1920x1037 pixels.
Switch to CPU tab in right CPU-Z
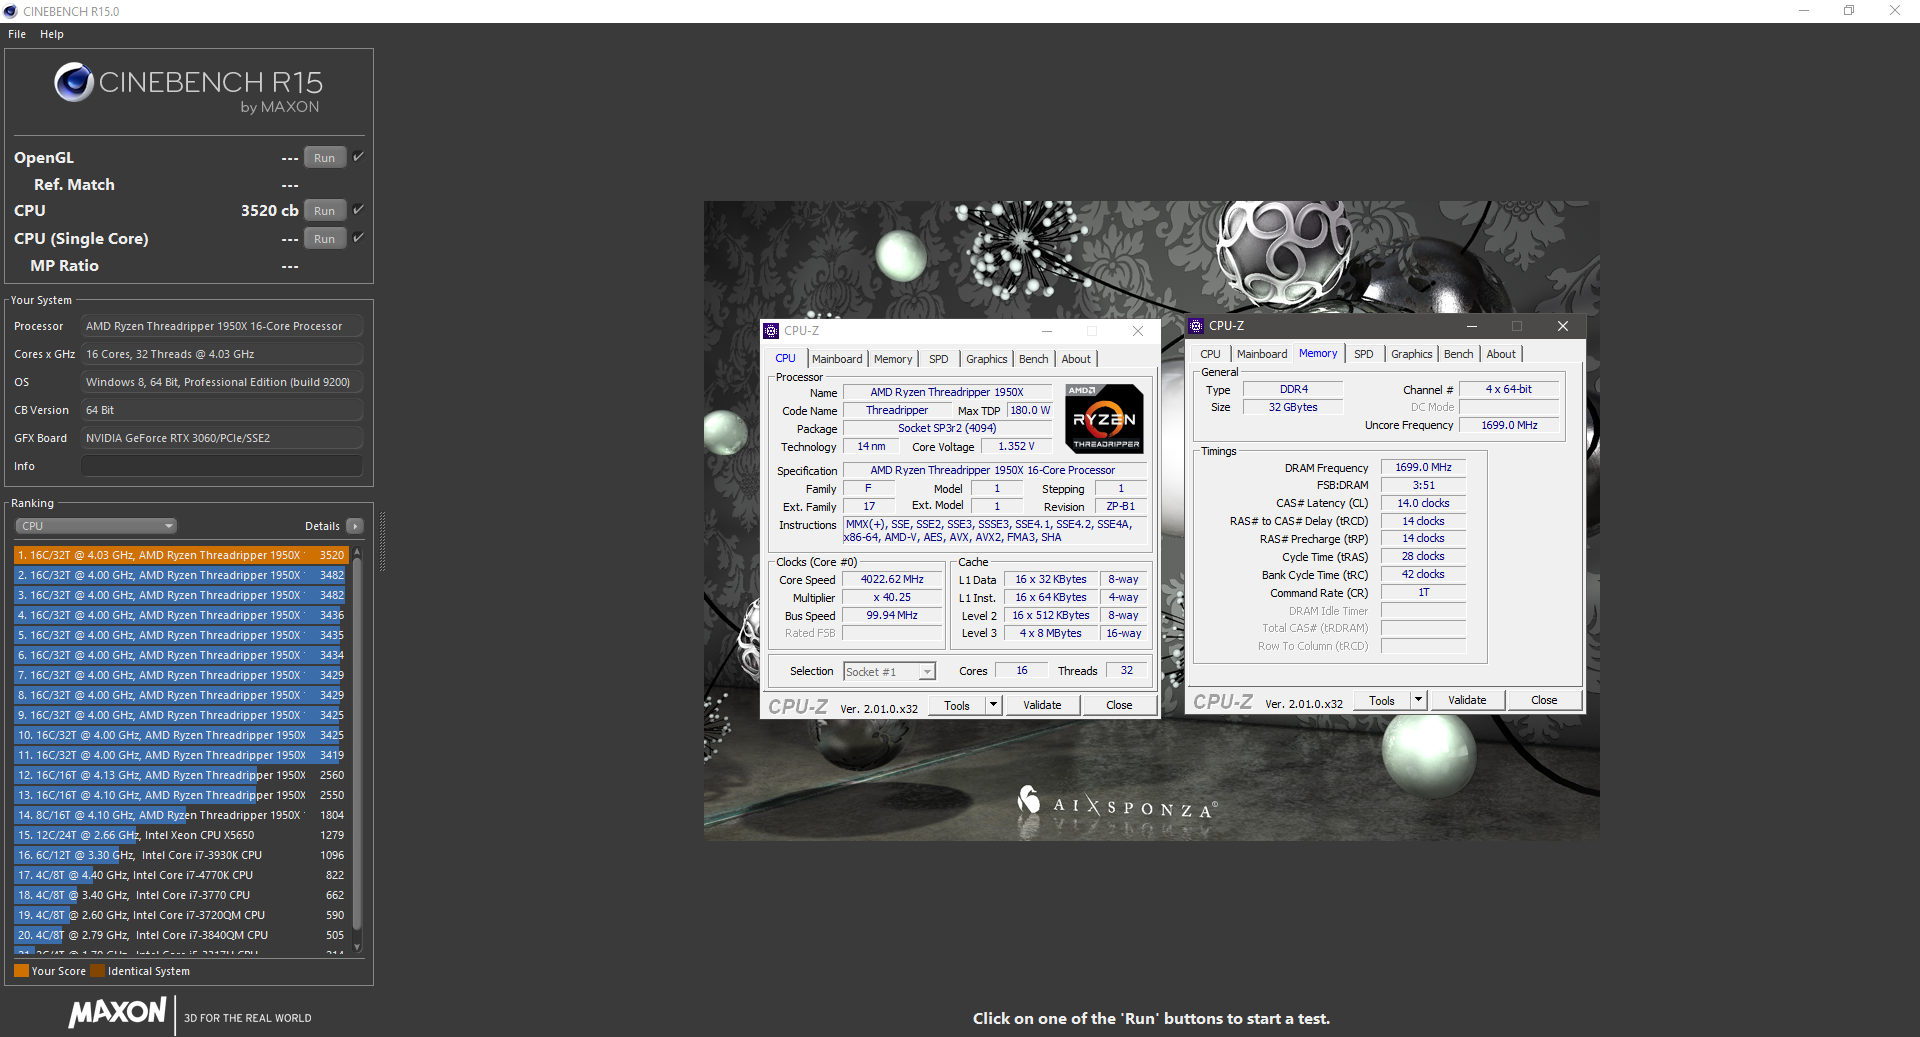[x=1210, y=354]
